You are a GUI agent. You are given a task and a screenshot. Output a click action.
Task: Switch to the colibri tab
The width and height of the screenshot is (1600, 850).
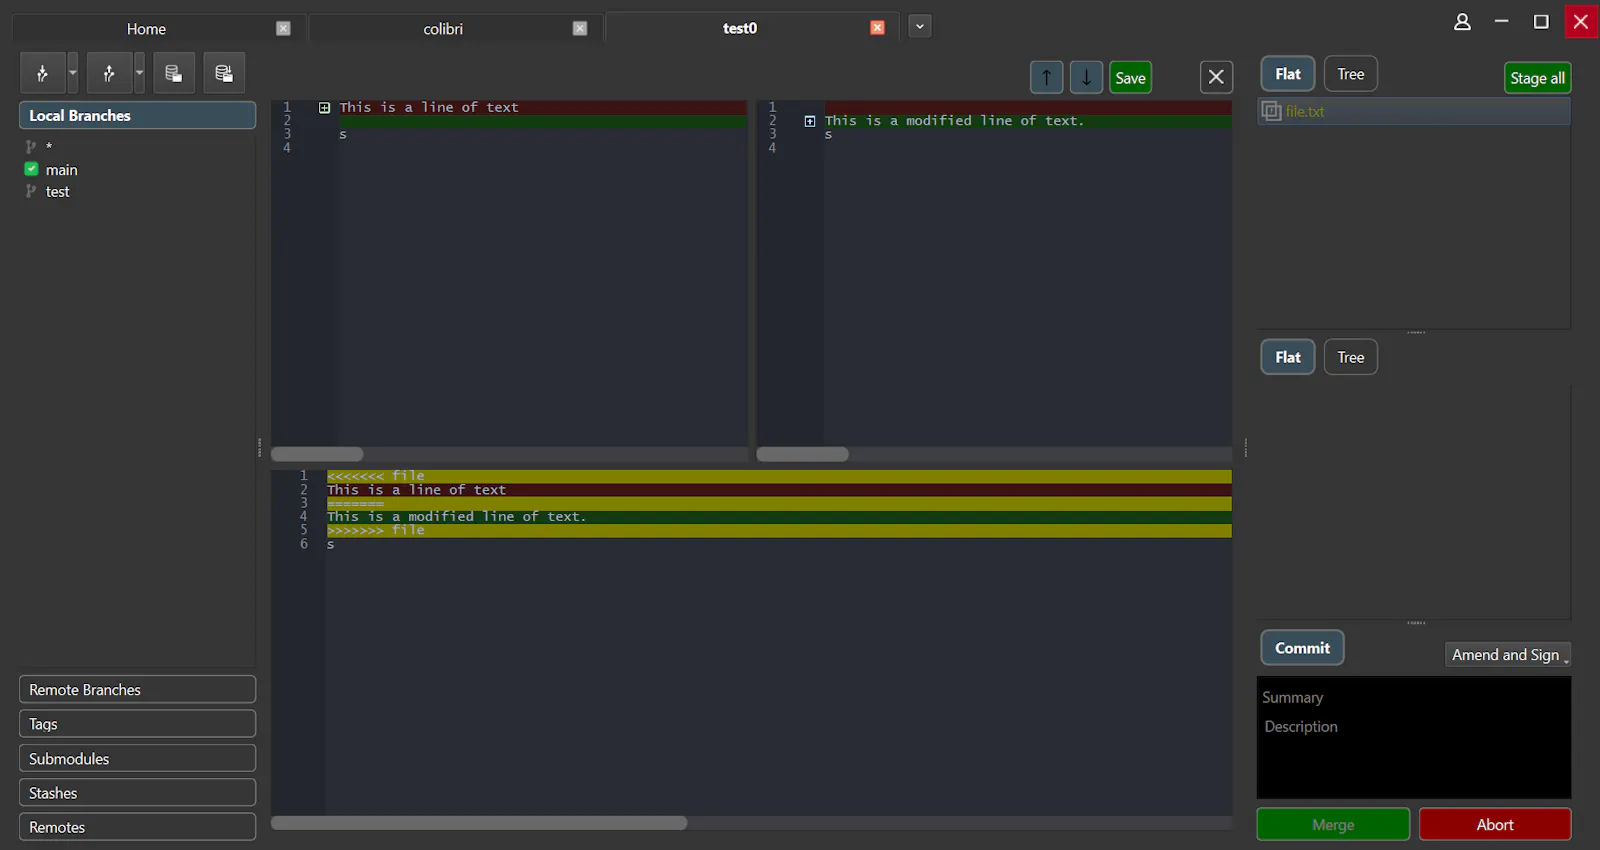click(443, 29)
